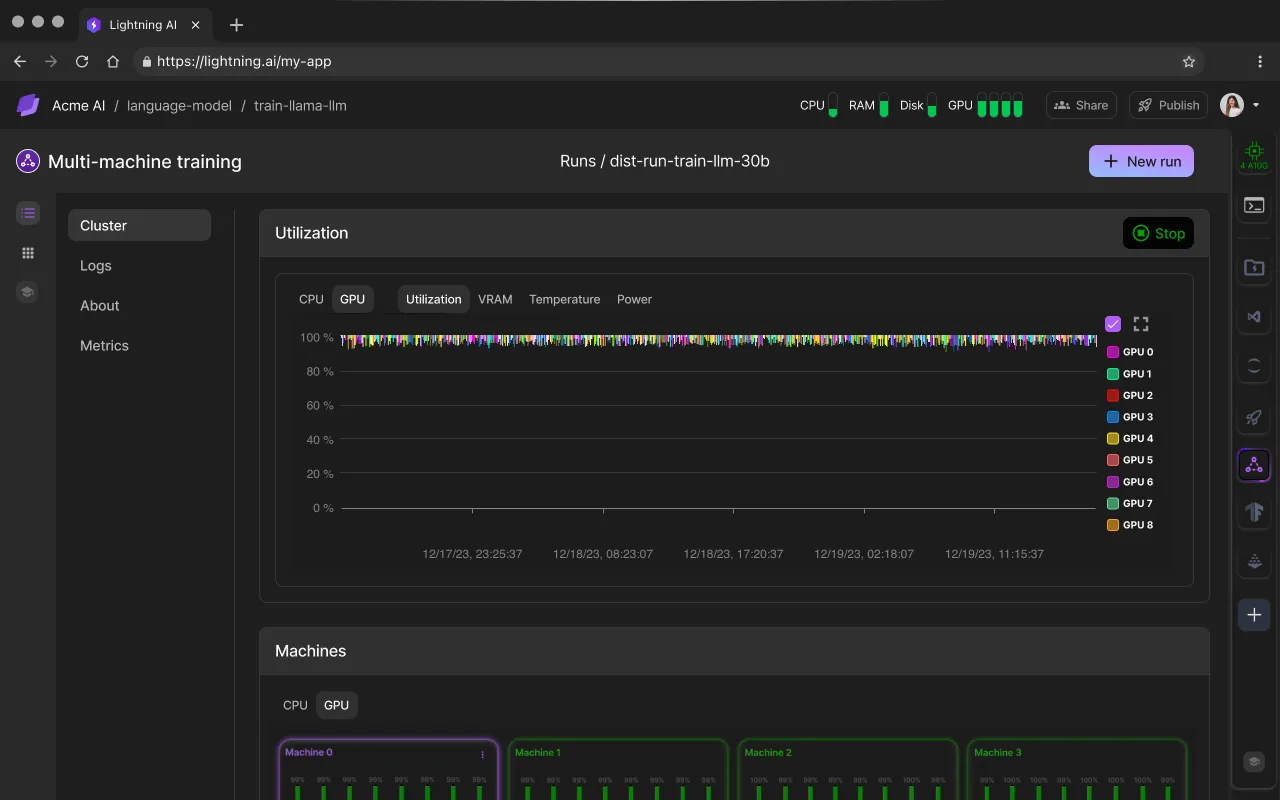Open train-llama-llm breadcrumb

[300, 105]
